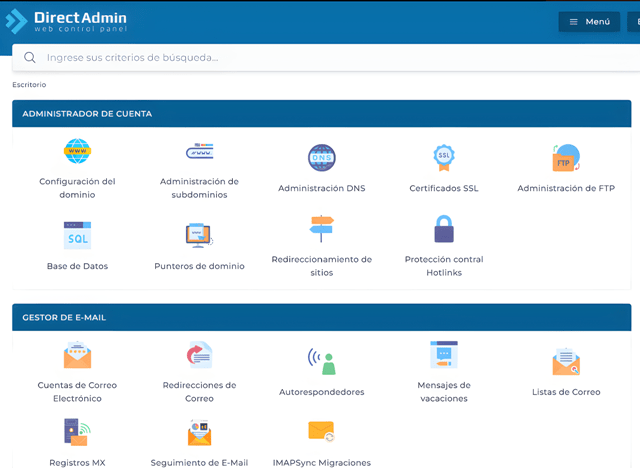Open the Protección contra Hotlinks padlock icon
Viewport: 640px width, 468px height.
(444, 229)
